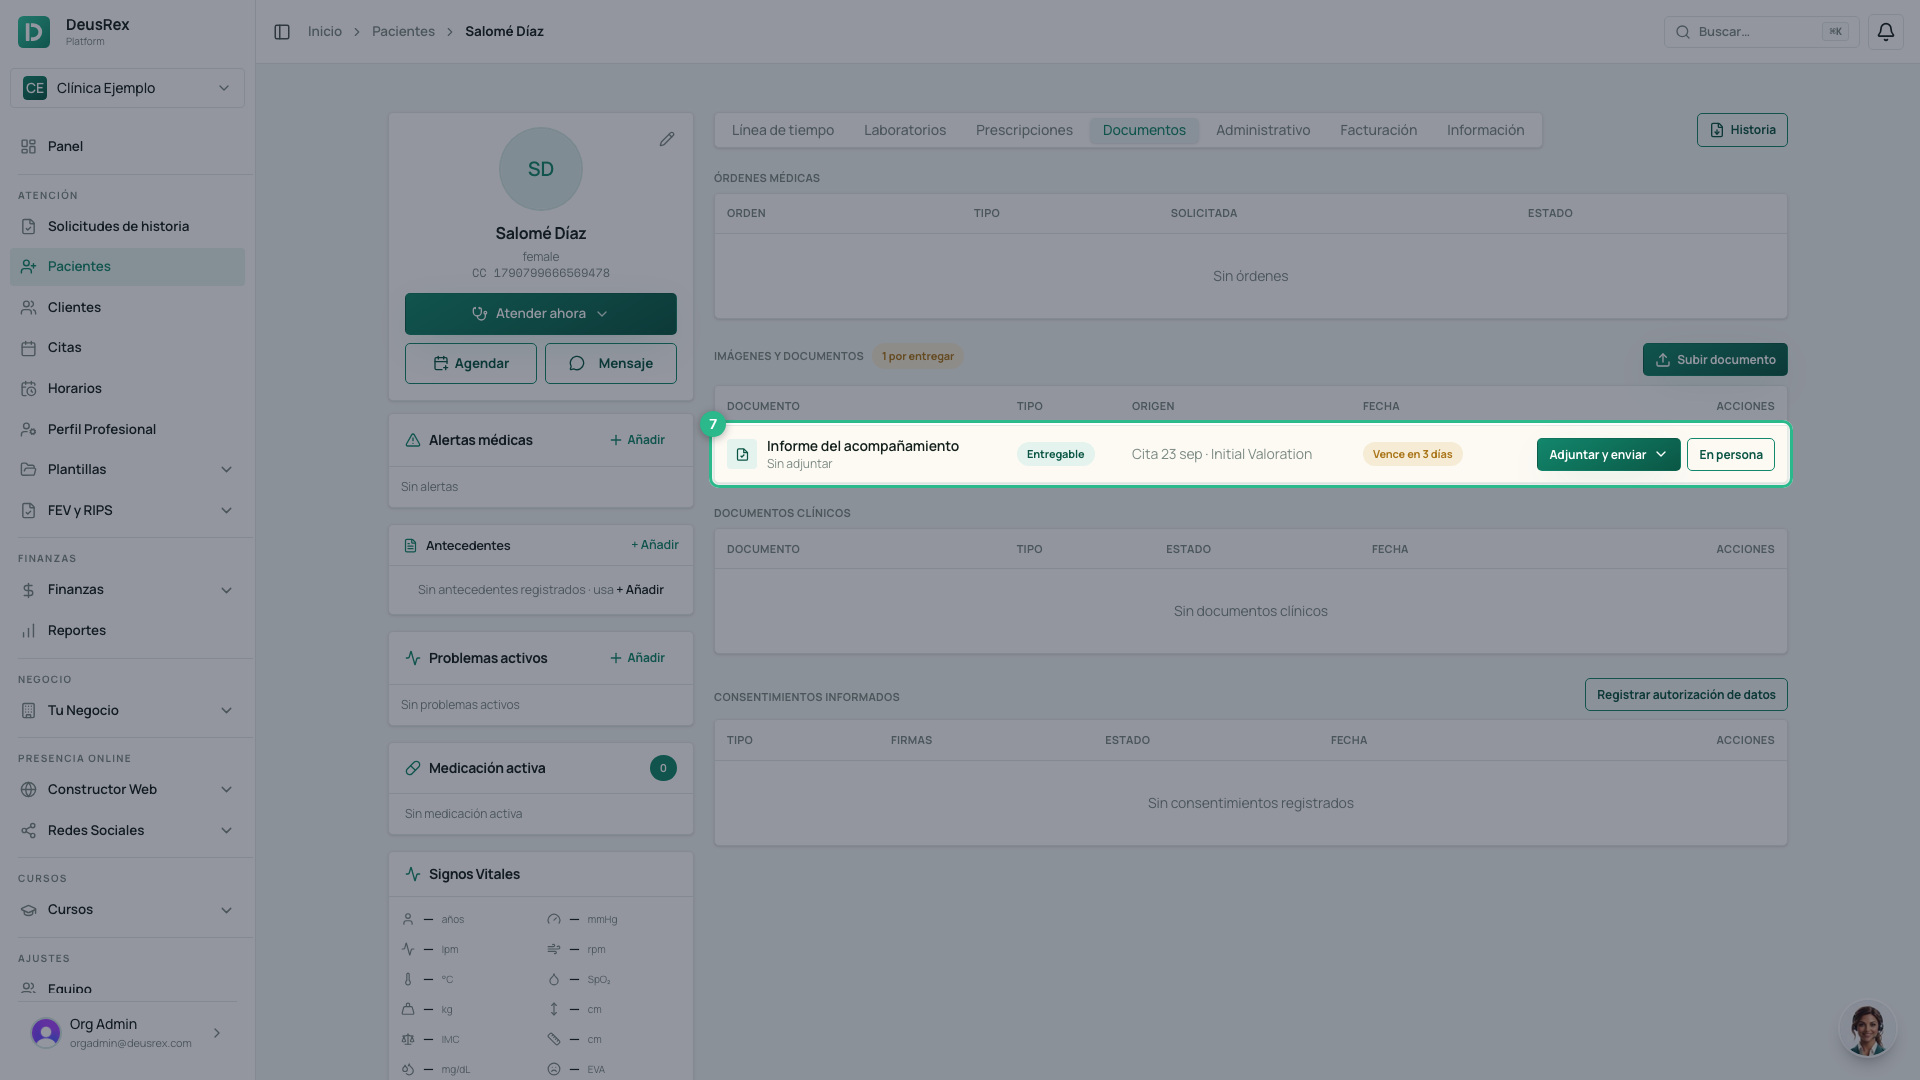Open Perfil Profesional in the sidebar

127,429
